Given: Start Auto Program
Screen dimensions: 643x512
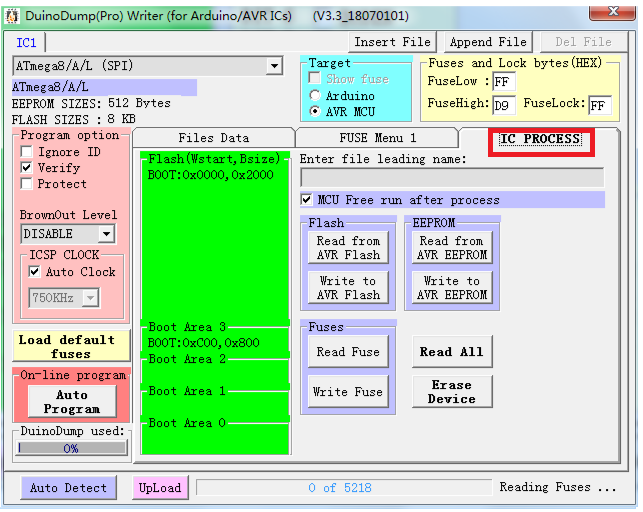Looking at the screenshot, I should (72, 402).
